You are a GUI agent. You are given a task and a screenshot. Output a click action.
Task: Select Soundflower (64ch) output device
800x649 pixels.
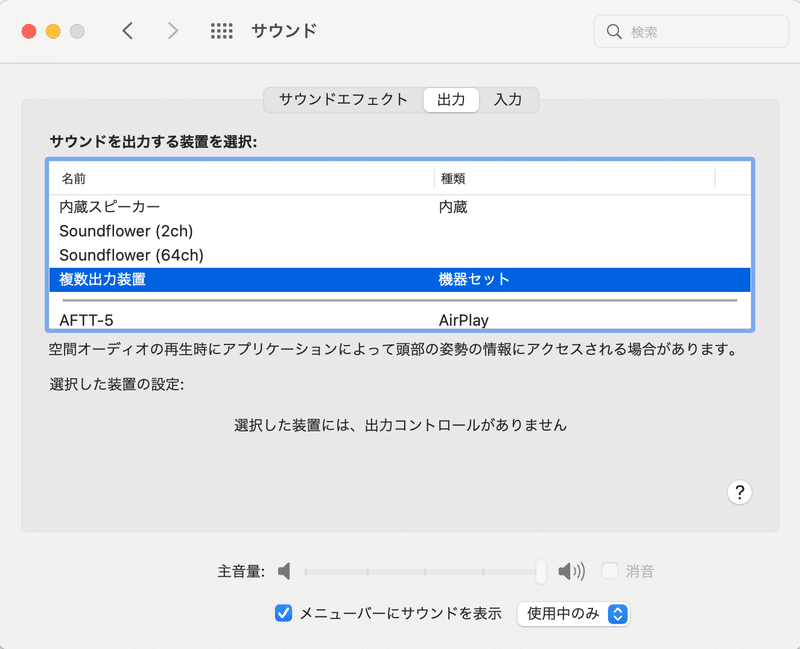[400, 255]
